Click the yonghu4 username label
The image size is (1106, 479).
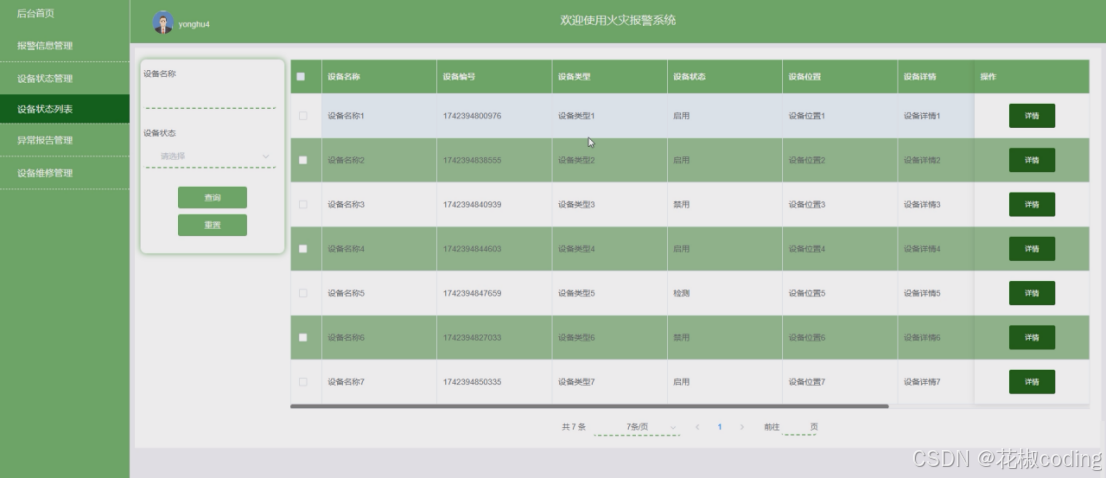tap(194, 24)
